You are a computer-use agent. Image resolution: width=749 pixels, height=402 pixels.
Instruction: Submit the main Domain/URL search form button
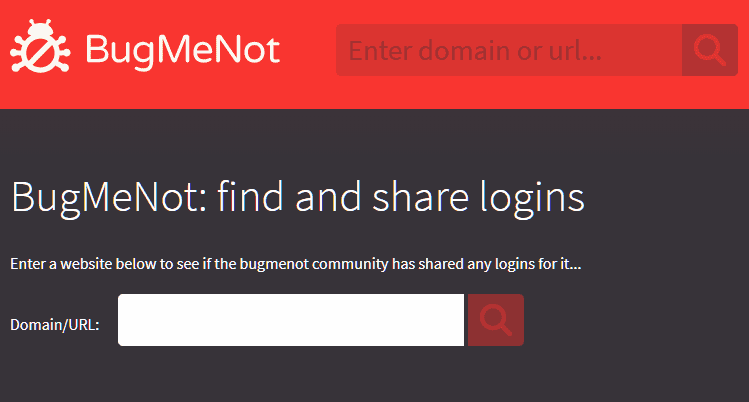click(x=496, y=320)
